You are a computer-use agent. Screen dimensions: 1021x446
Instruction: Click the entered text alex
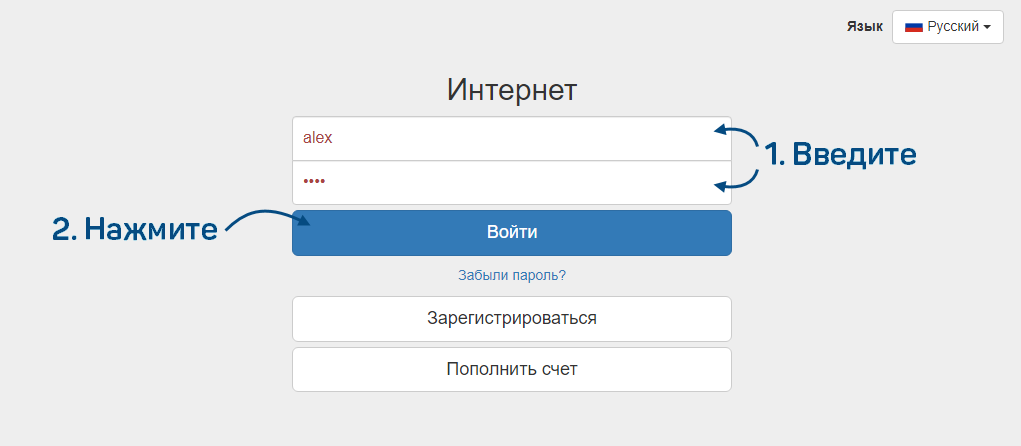pos(318,138)
